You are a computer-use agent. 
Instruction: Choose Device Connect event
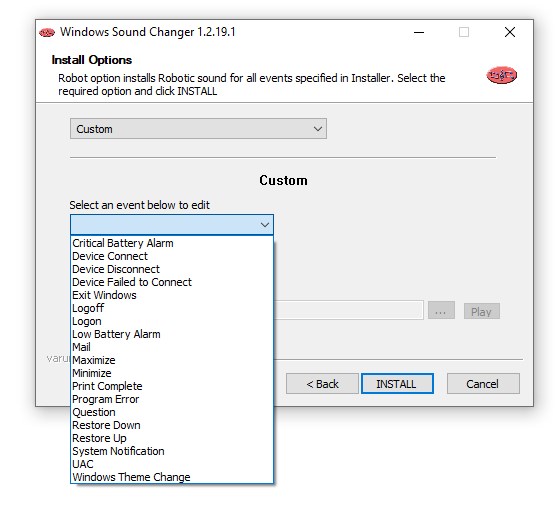[172, 256]
